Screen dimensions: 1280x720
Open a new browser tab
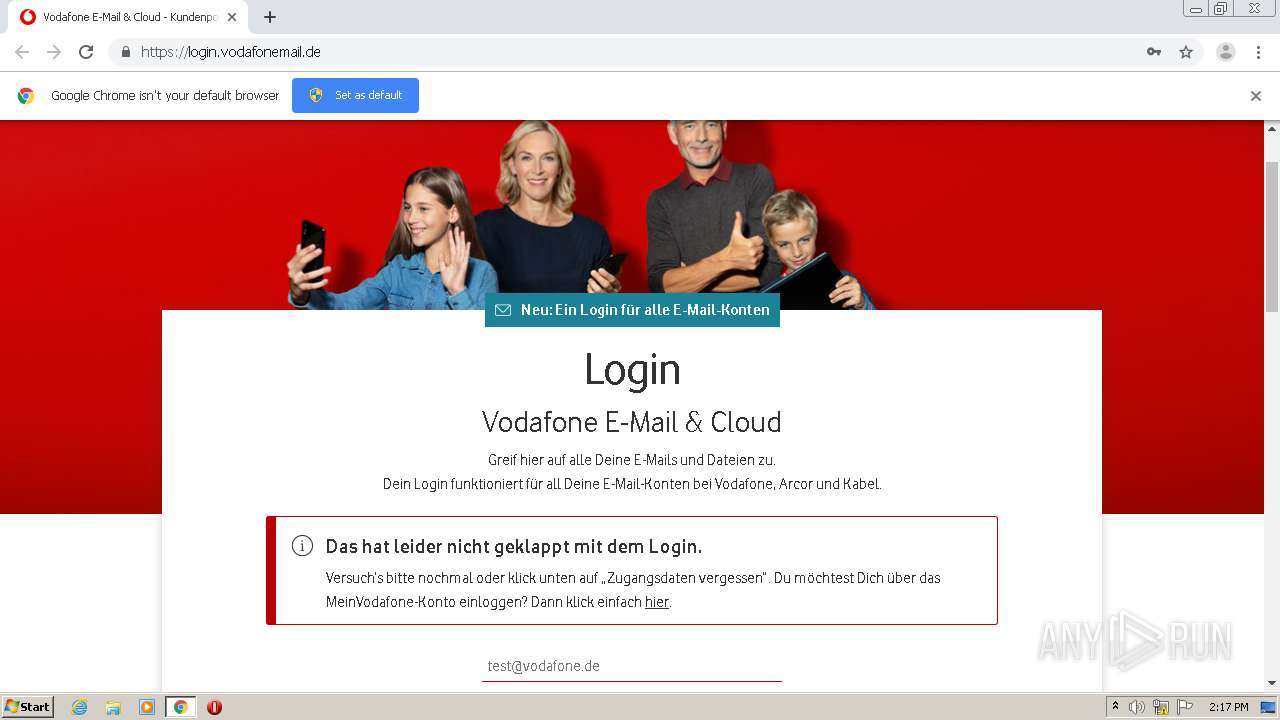(270, 17)
